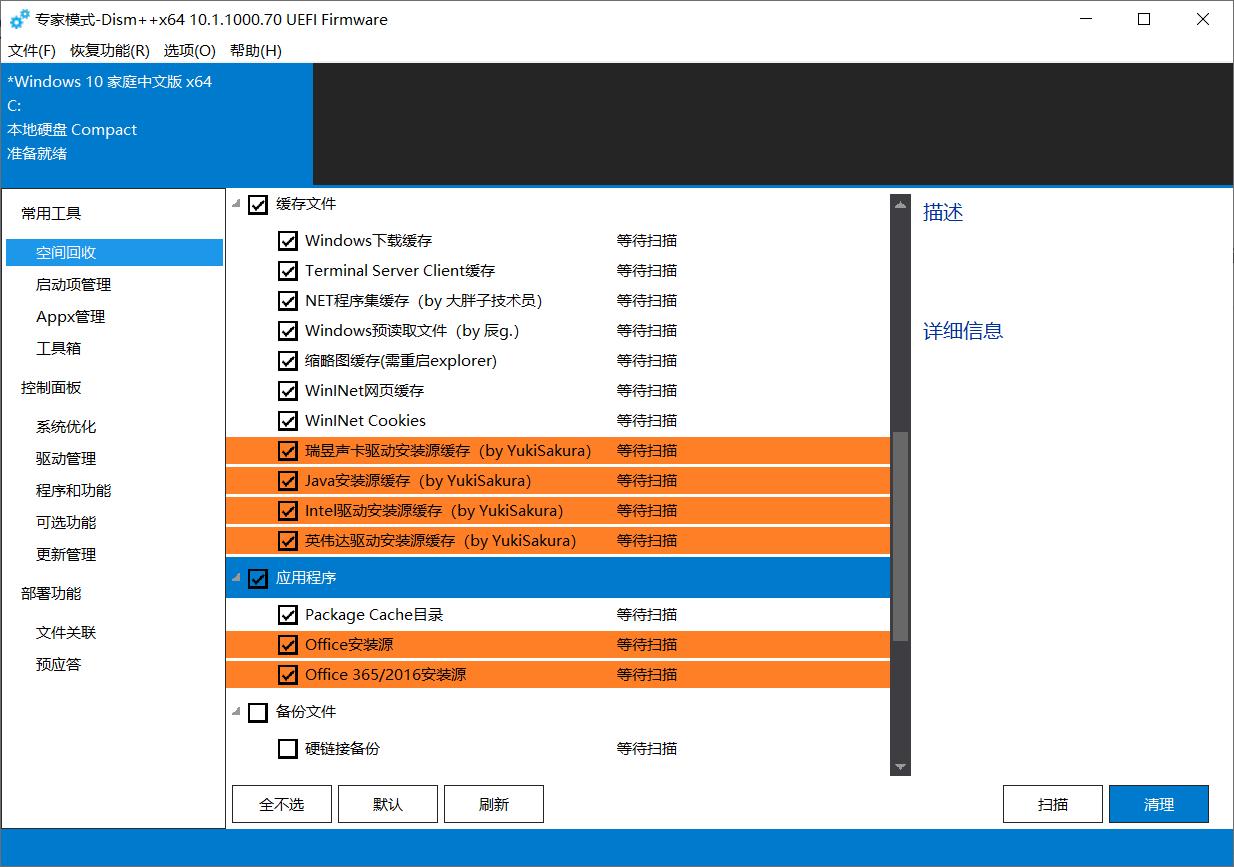
Task: Select the Windows 10 家庭中文版 x64 system tile
Action: pos(157,124)
